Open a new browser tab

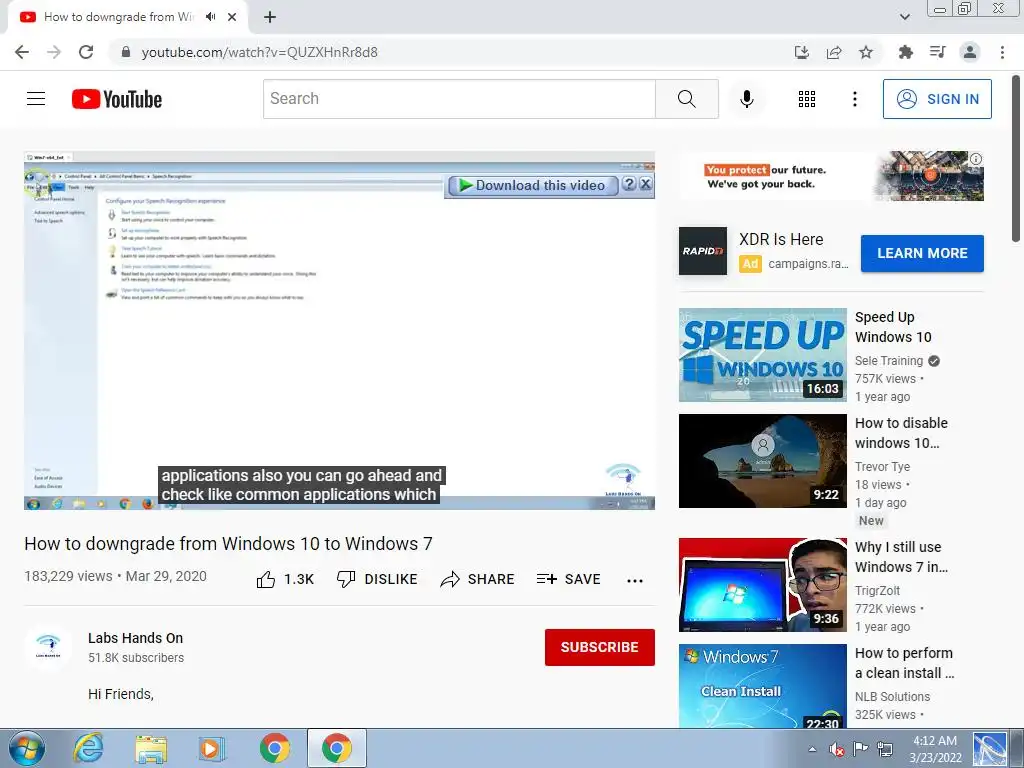tap(270, 17)
